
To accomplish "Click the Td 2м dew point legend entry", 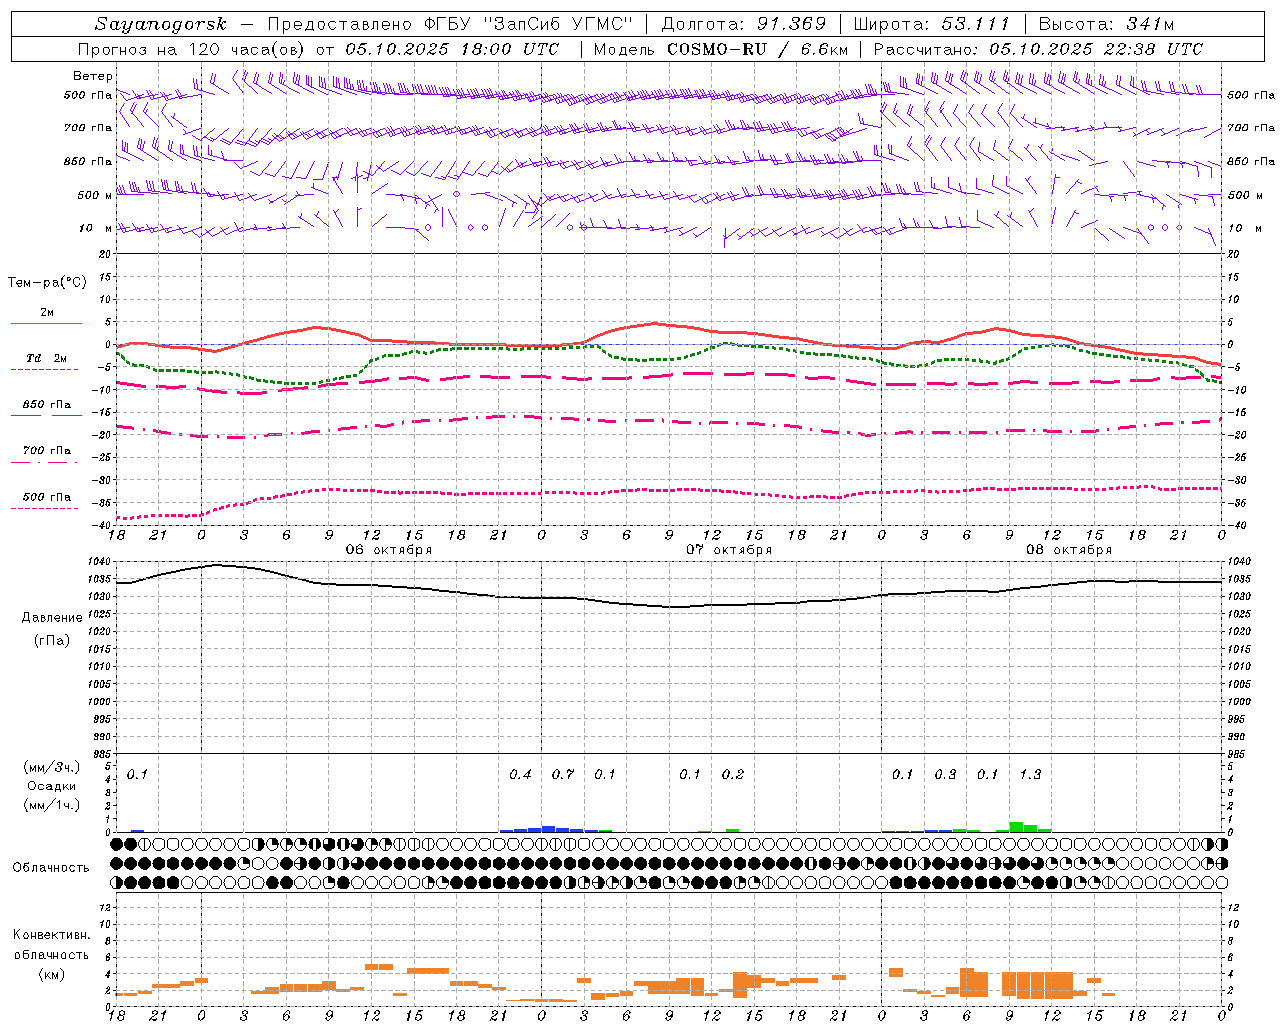I will click(x=46, y=358).
